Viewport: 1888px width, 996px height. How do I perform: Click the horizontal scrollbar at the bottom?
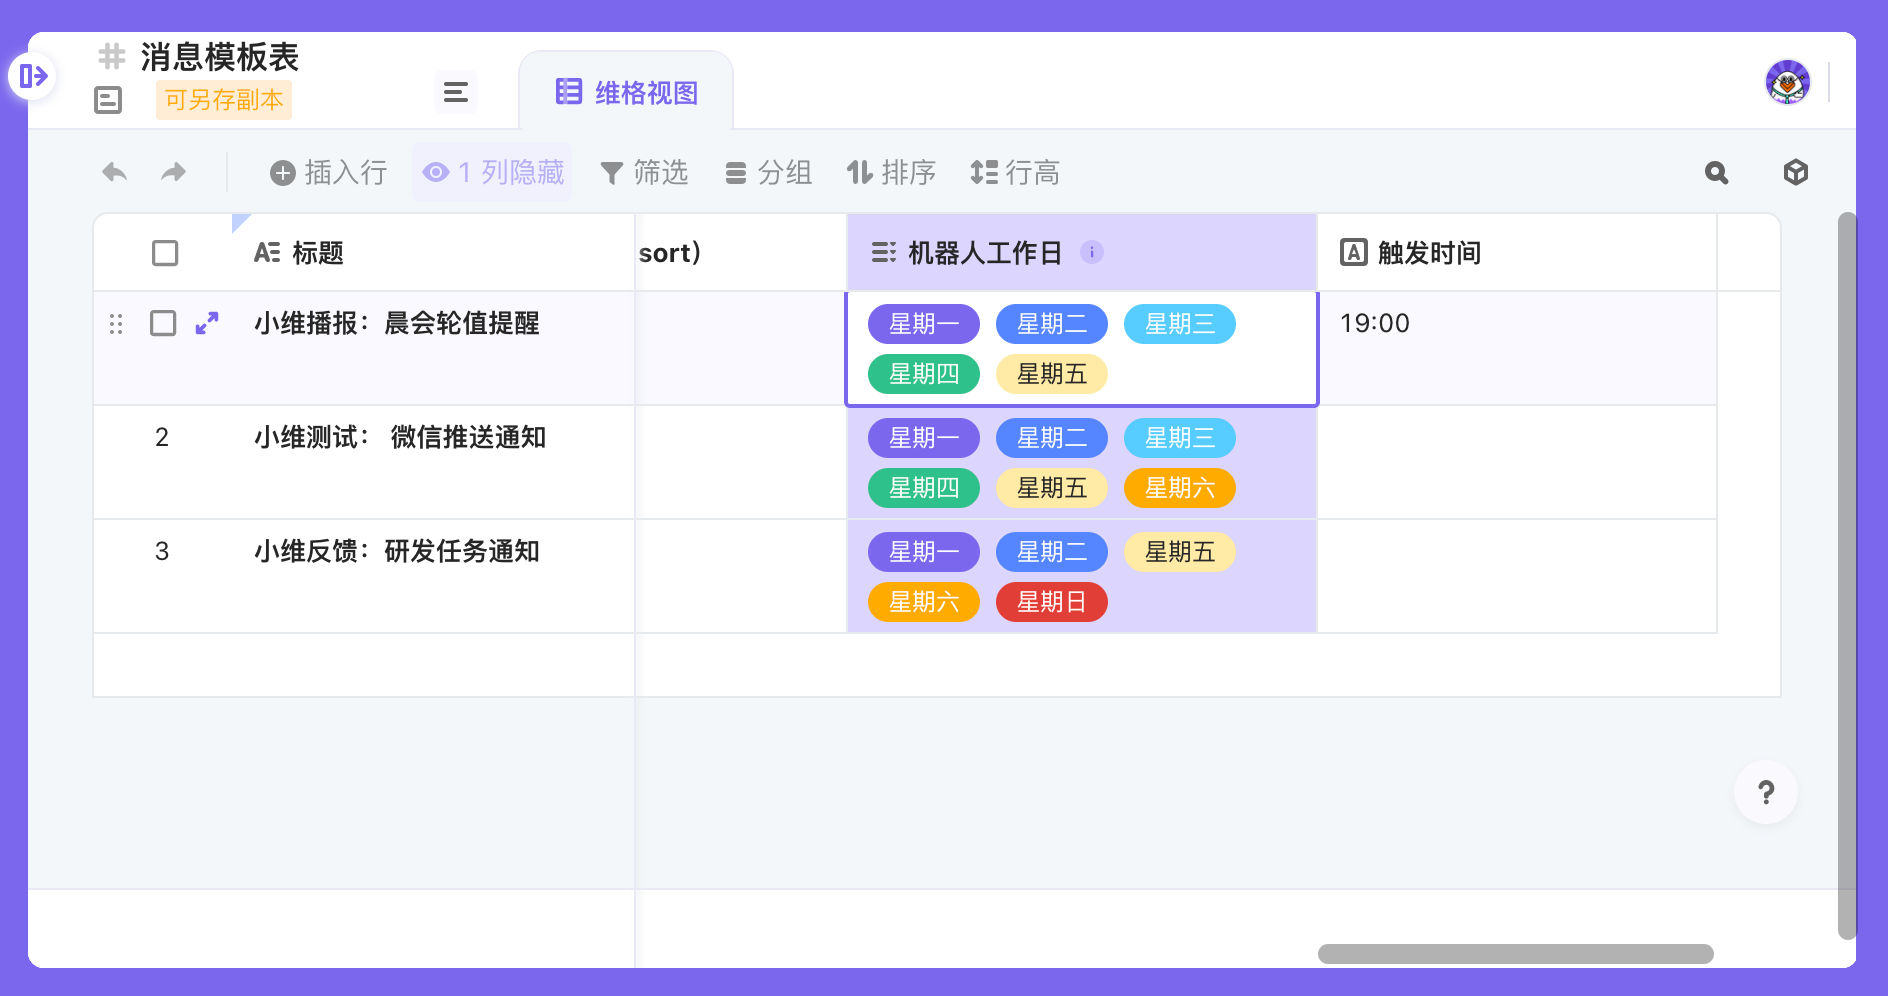tap(1516, 954)
